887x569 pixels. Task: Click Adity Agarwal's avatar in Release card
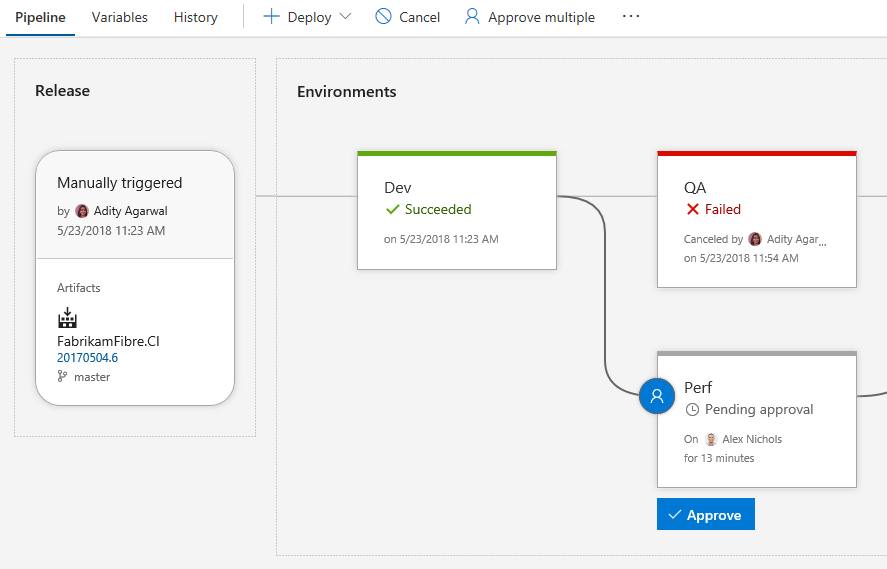coord(82,211)
